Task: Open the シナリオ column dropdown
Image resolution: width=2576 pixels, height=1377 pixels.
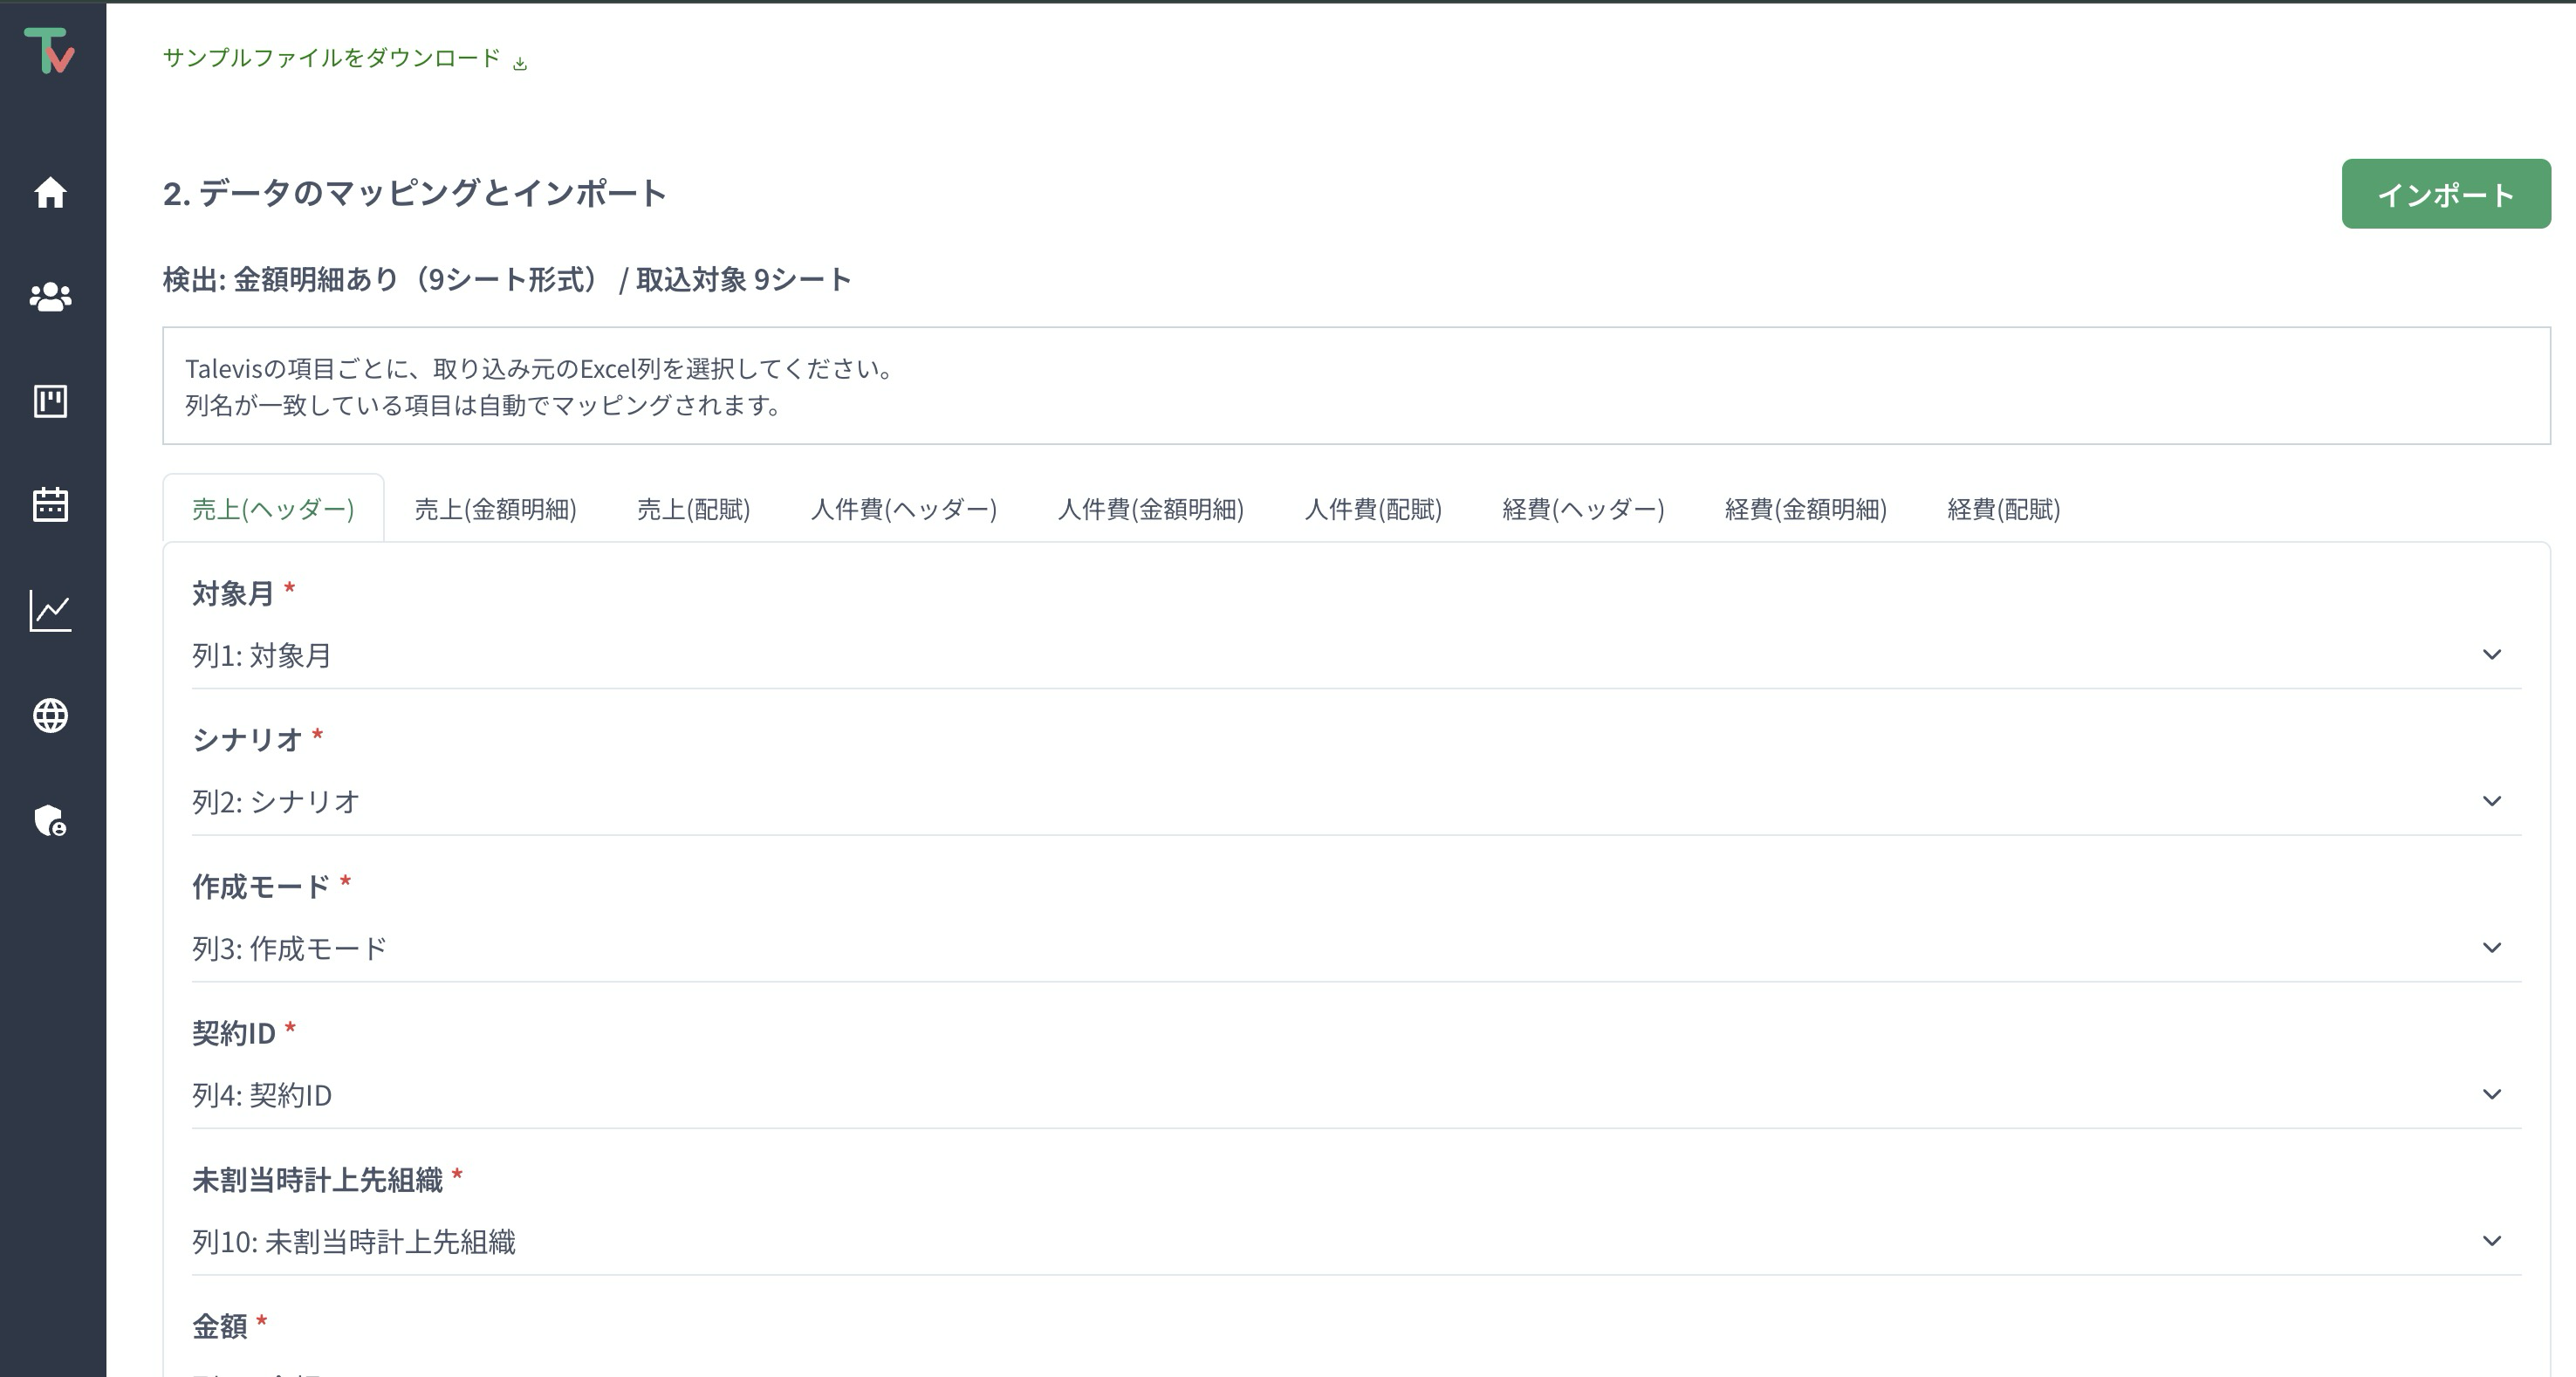Action: [1356, 802]
